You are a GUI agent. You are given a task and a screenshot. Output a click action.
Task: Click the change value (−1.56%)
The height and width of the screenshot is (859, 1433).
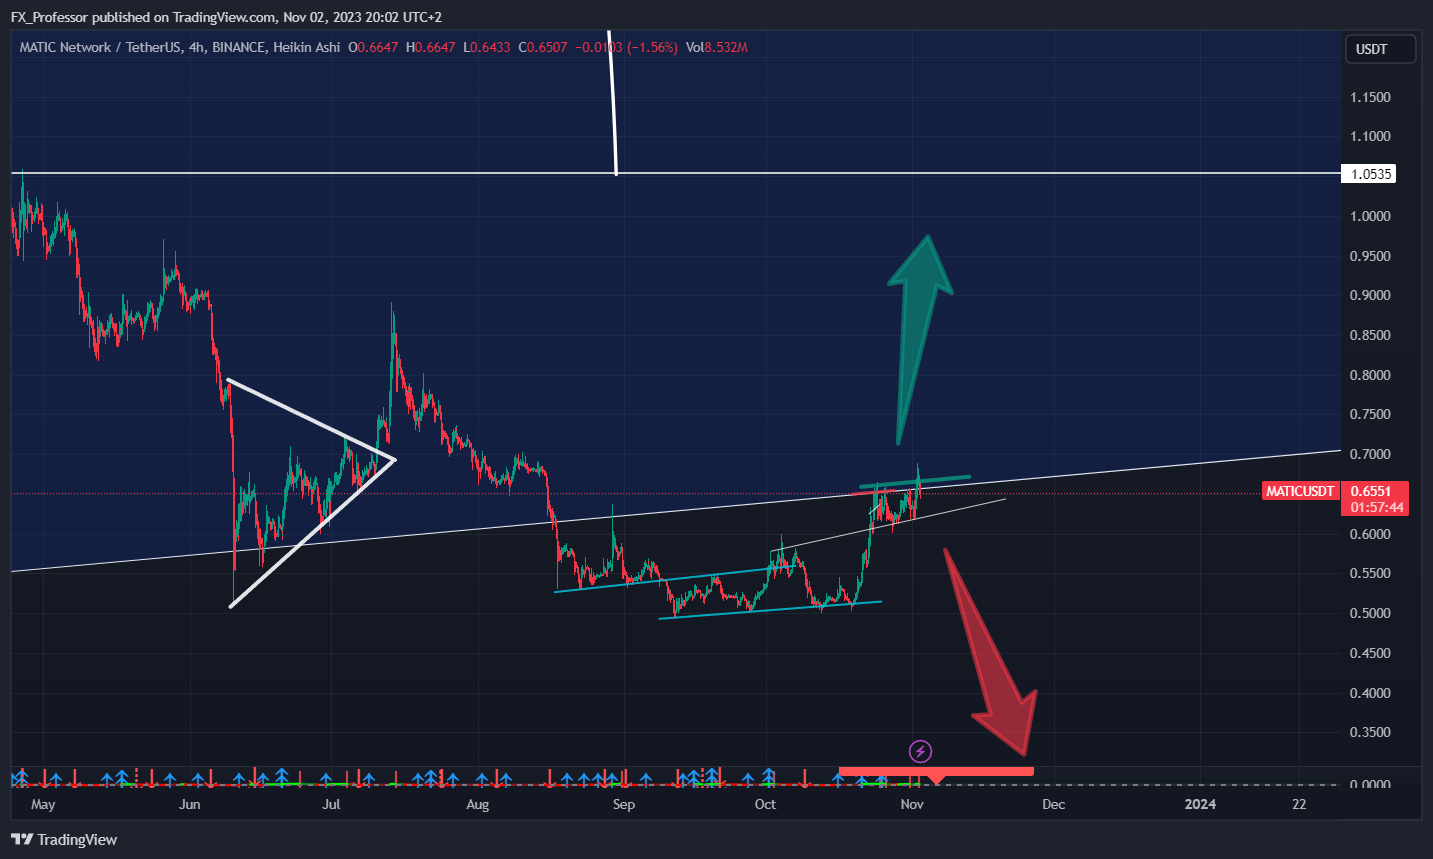pyautogui.click(x=653, y=47)
